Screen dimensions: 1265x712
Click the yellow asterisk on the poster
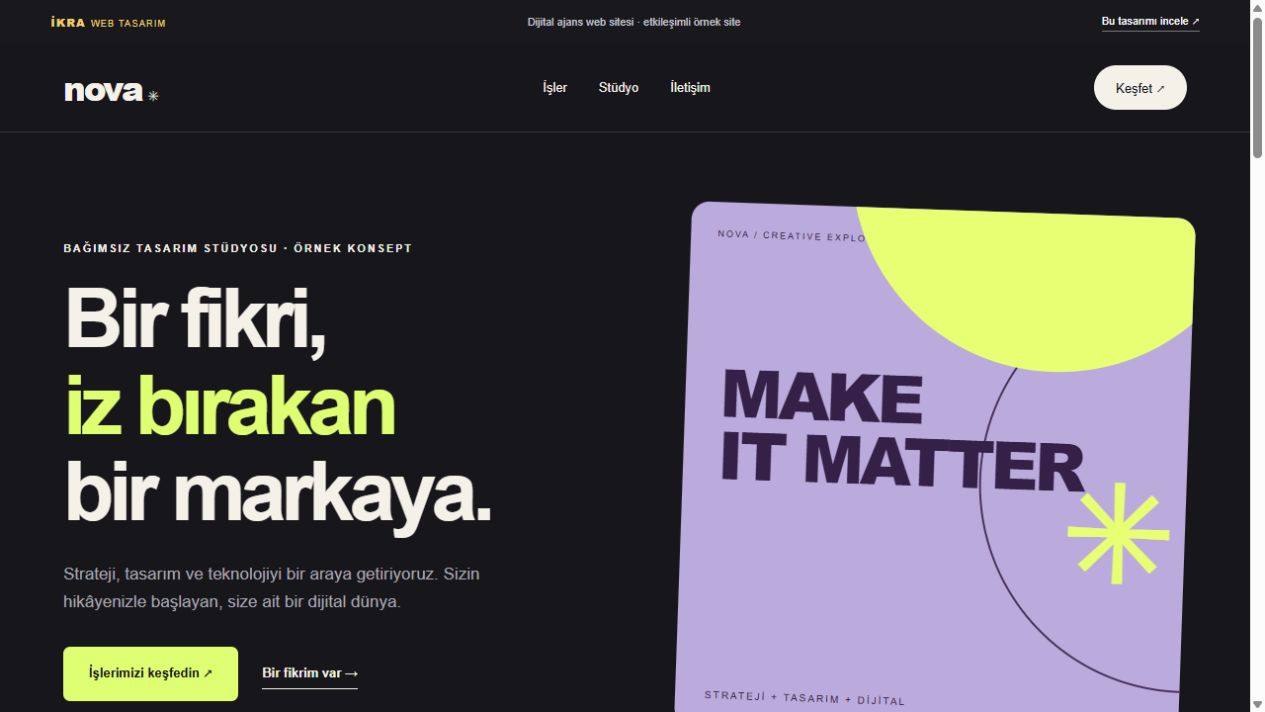[x=1118, y=533]
